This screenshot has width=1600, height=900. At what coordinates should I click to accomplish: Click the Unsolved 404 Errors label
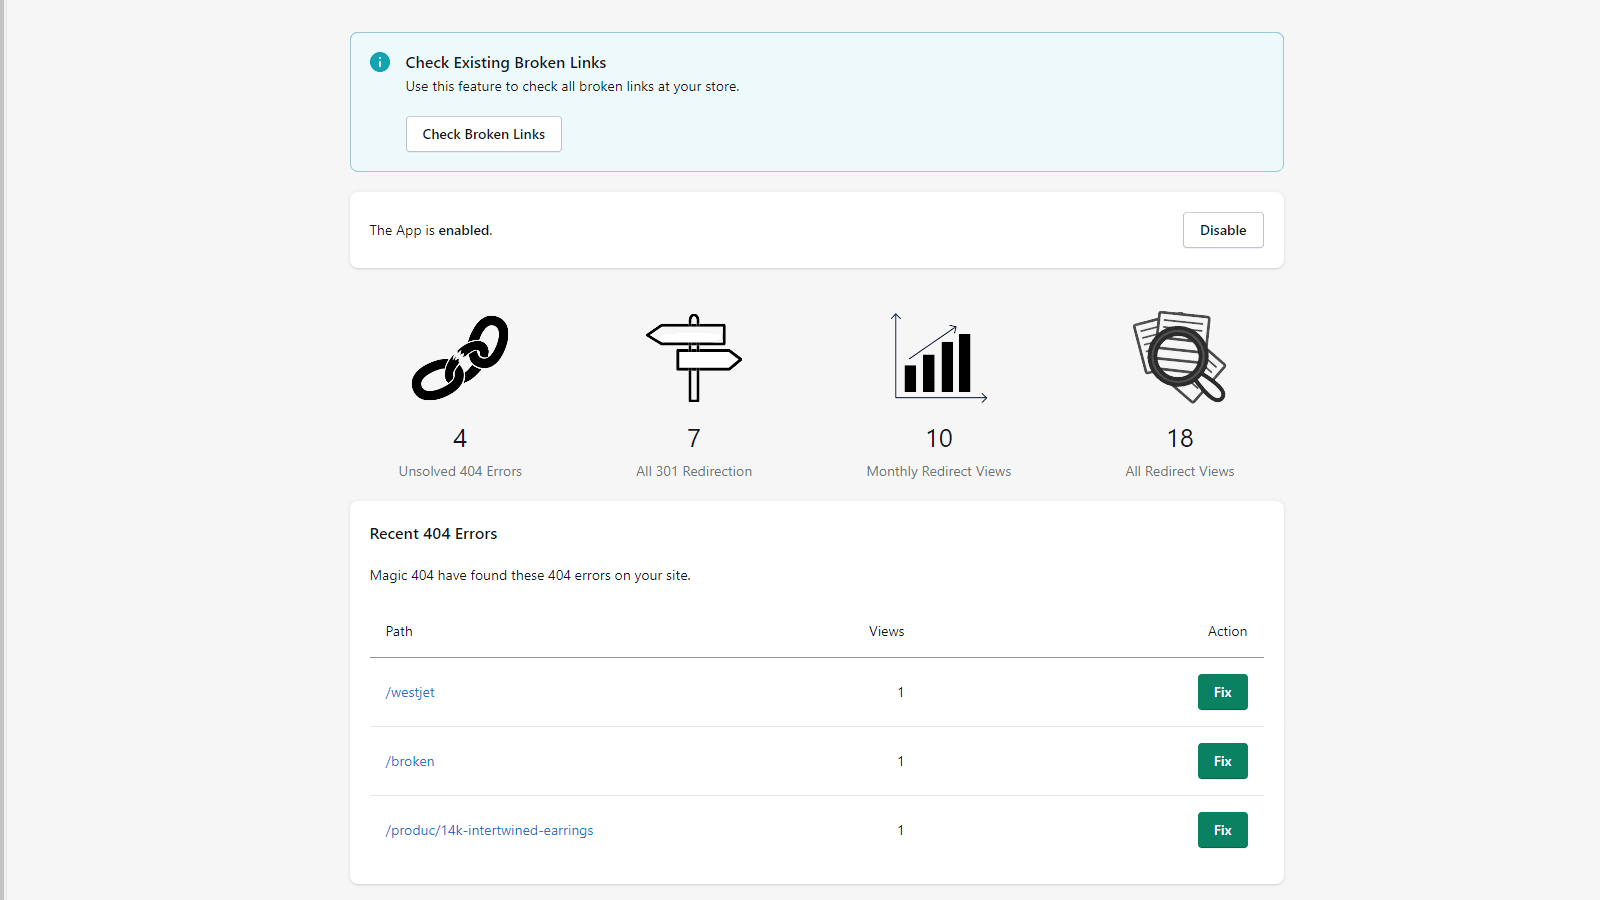tap(460, 471)
